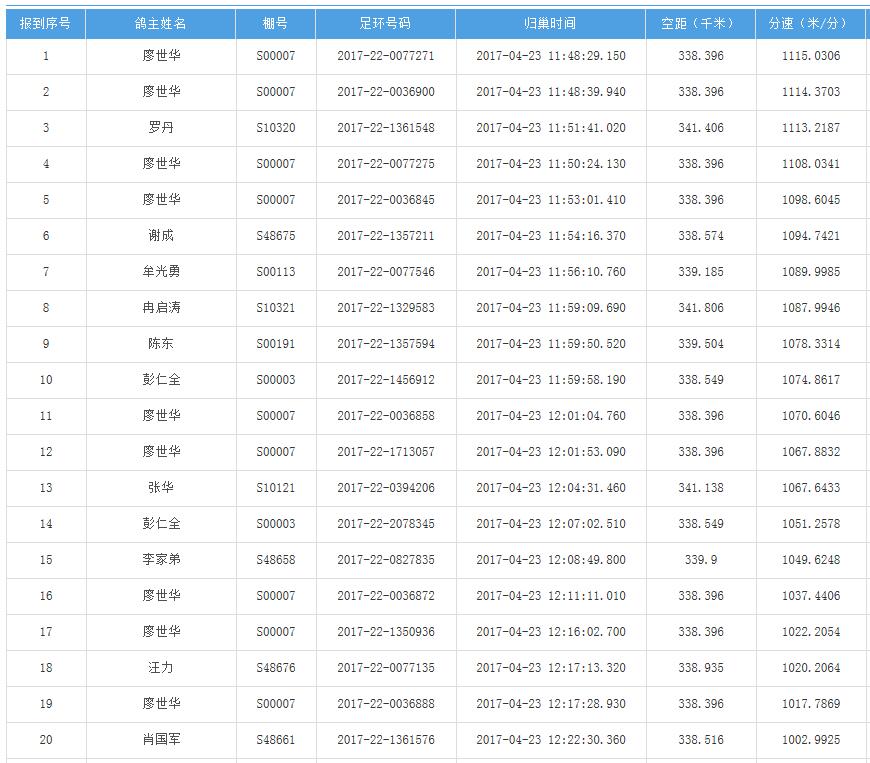Image resolution: width=870 pixels, height=763 pixels.
Task: Sort by the 鸽主姓名 column header
Action: coord(161,23)
